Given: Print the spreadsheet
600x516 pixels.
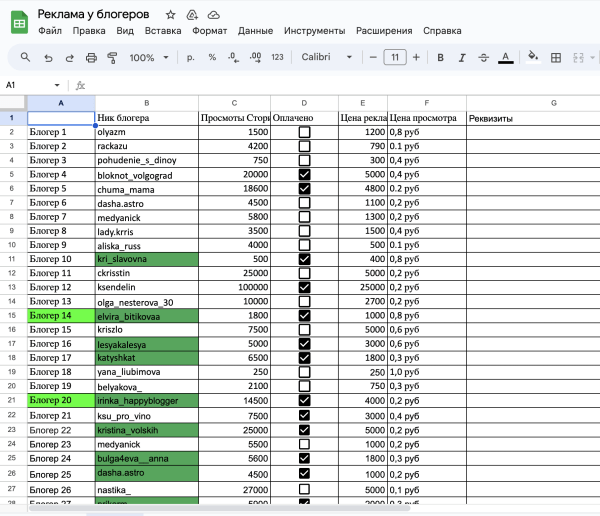Looking at the screenshot, I should click(90, 58).
